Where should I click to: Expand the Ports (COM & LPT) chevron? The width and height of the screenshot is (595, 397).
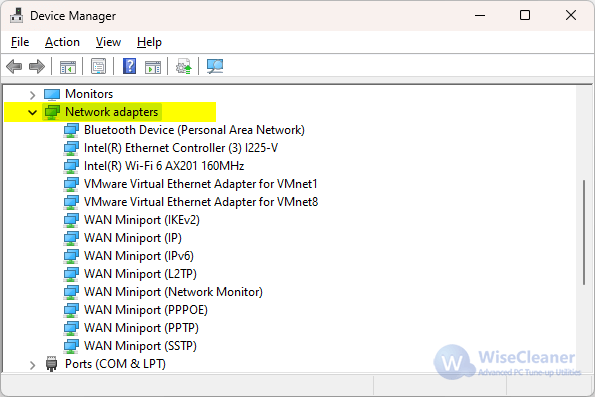tap(33, 365)
